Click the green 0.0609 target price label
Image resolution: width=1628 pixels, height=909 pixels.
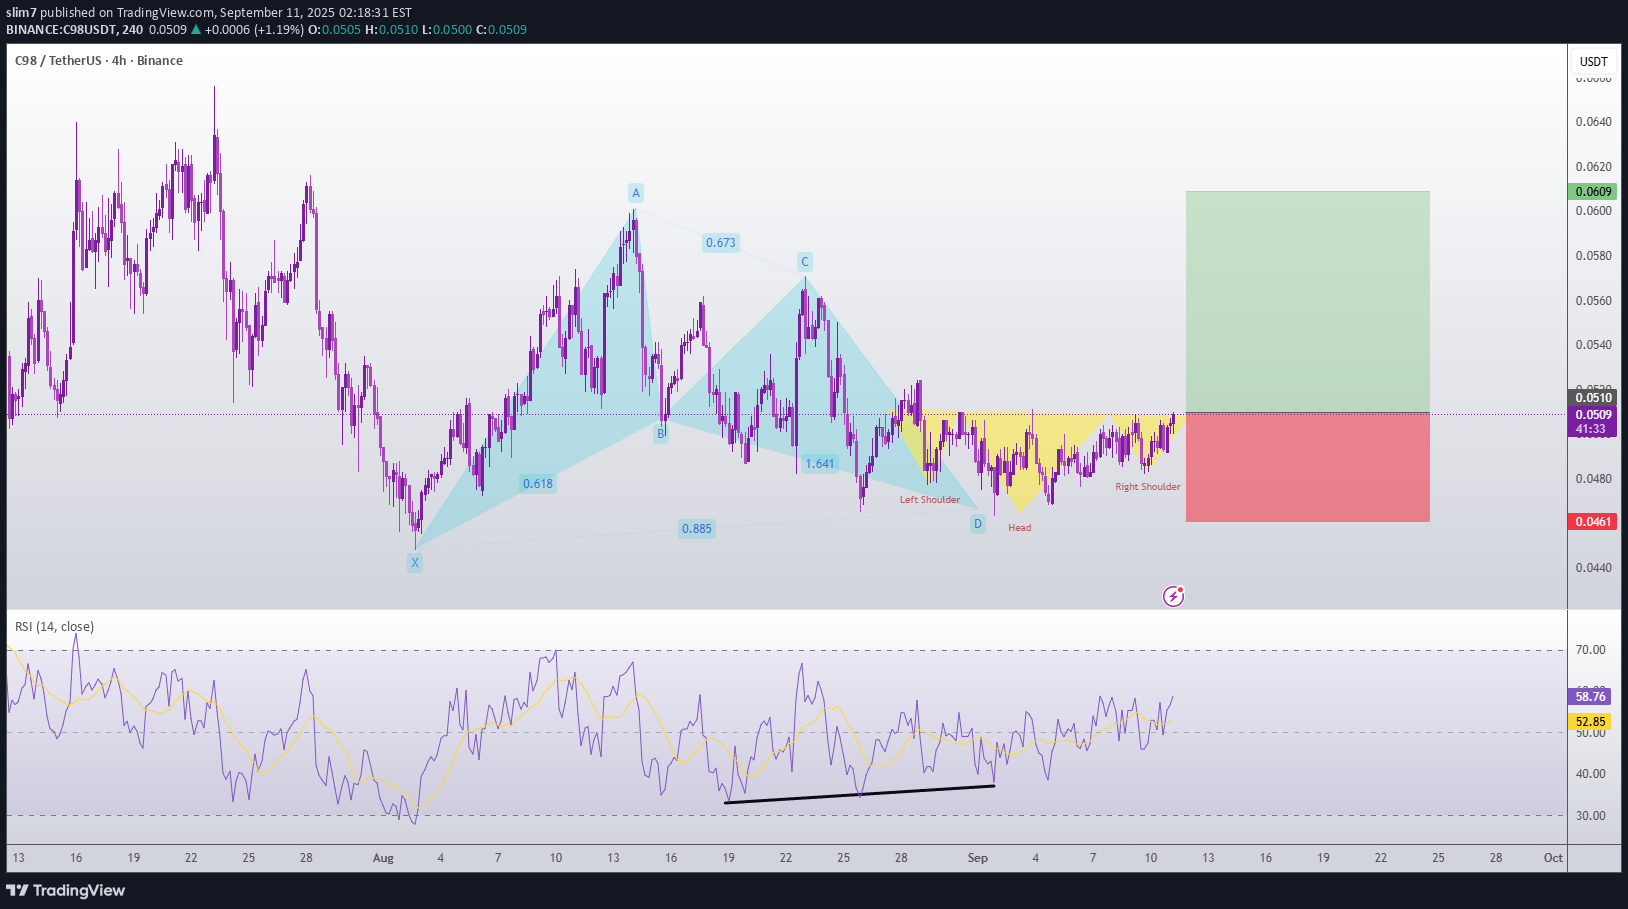[x=1592, y=192]
